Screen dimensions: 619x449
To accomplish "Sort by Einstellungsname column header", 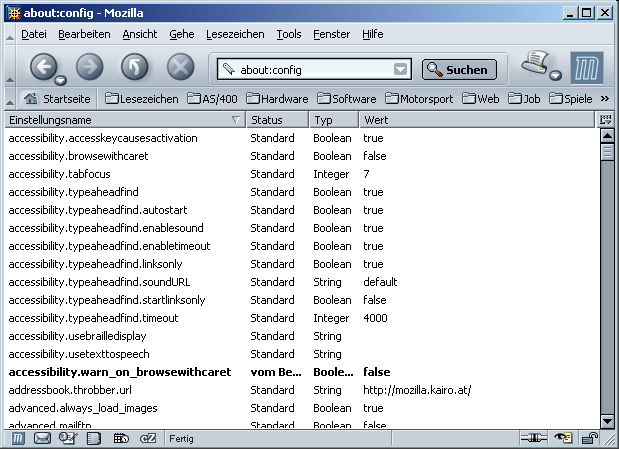I will click(x=125, y=120).
